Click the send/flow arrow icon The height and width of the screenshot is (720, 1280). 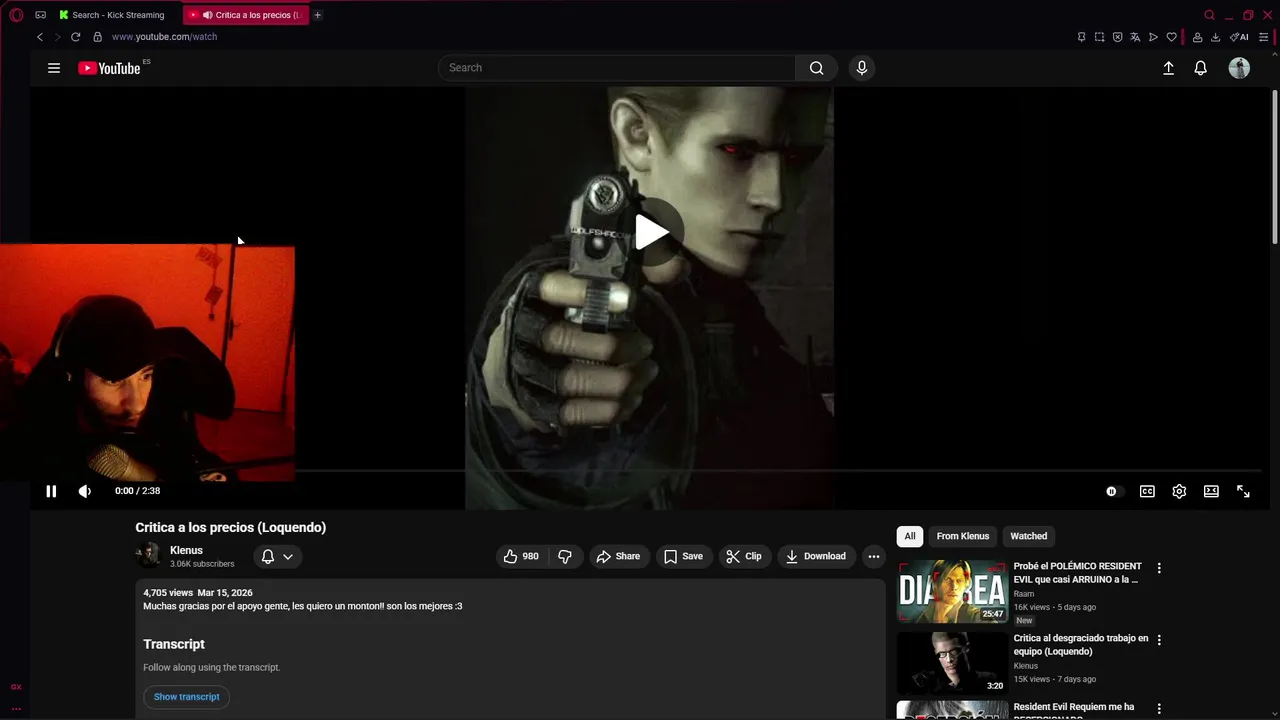pyautogui.click(x=1153, y=37)
